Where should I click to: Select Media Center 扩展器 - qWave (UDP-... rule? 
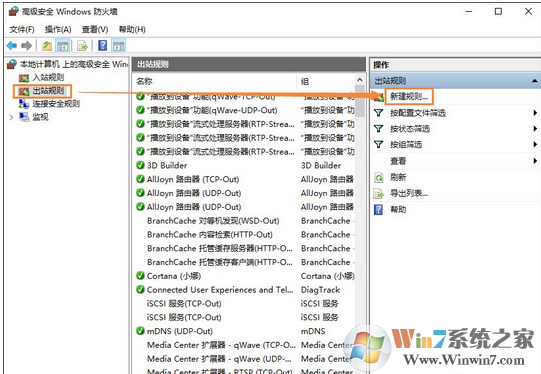(219, 359)
